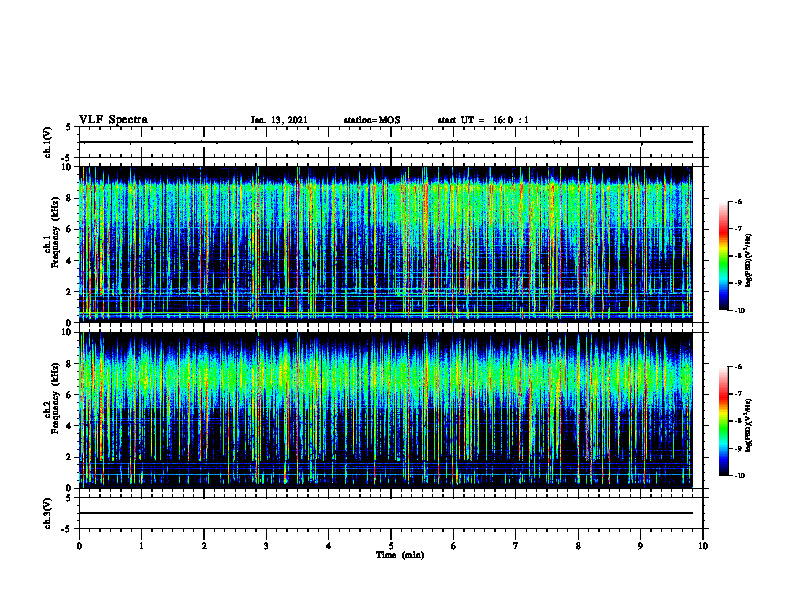
Task: Click the time axis tick label "1"
Action: click(141, 546)
